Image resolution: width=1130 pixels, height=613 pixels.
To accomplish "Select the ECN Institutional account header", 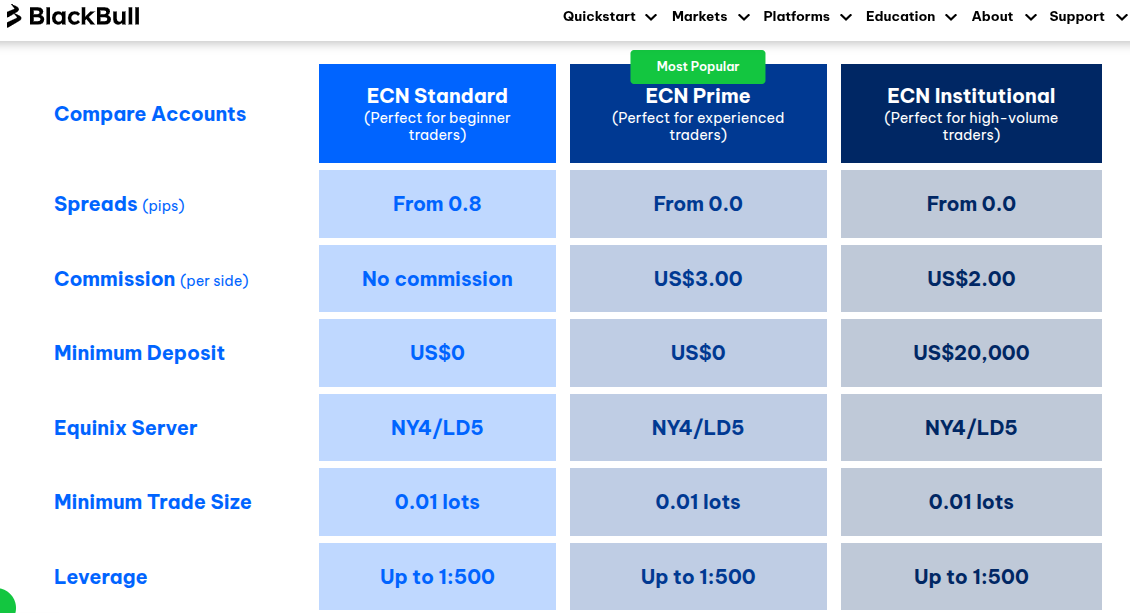I will coord(970,113).
